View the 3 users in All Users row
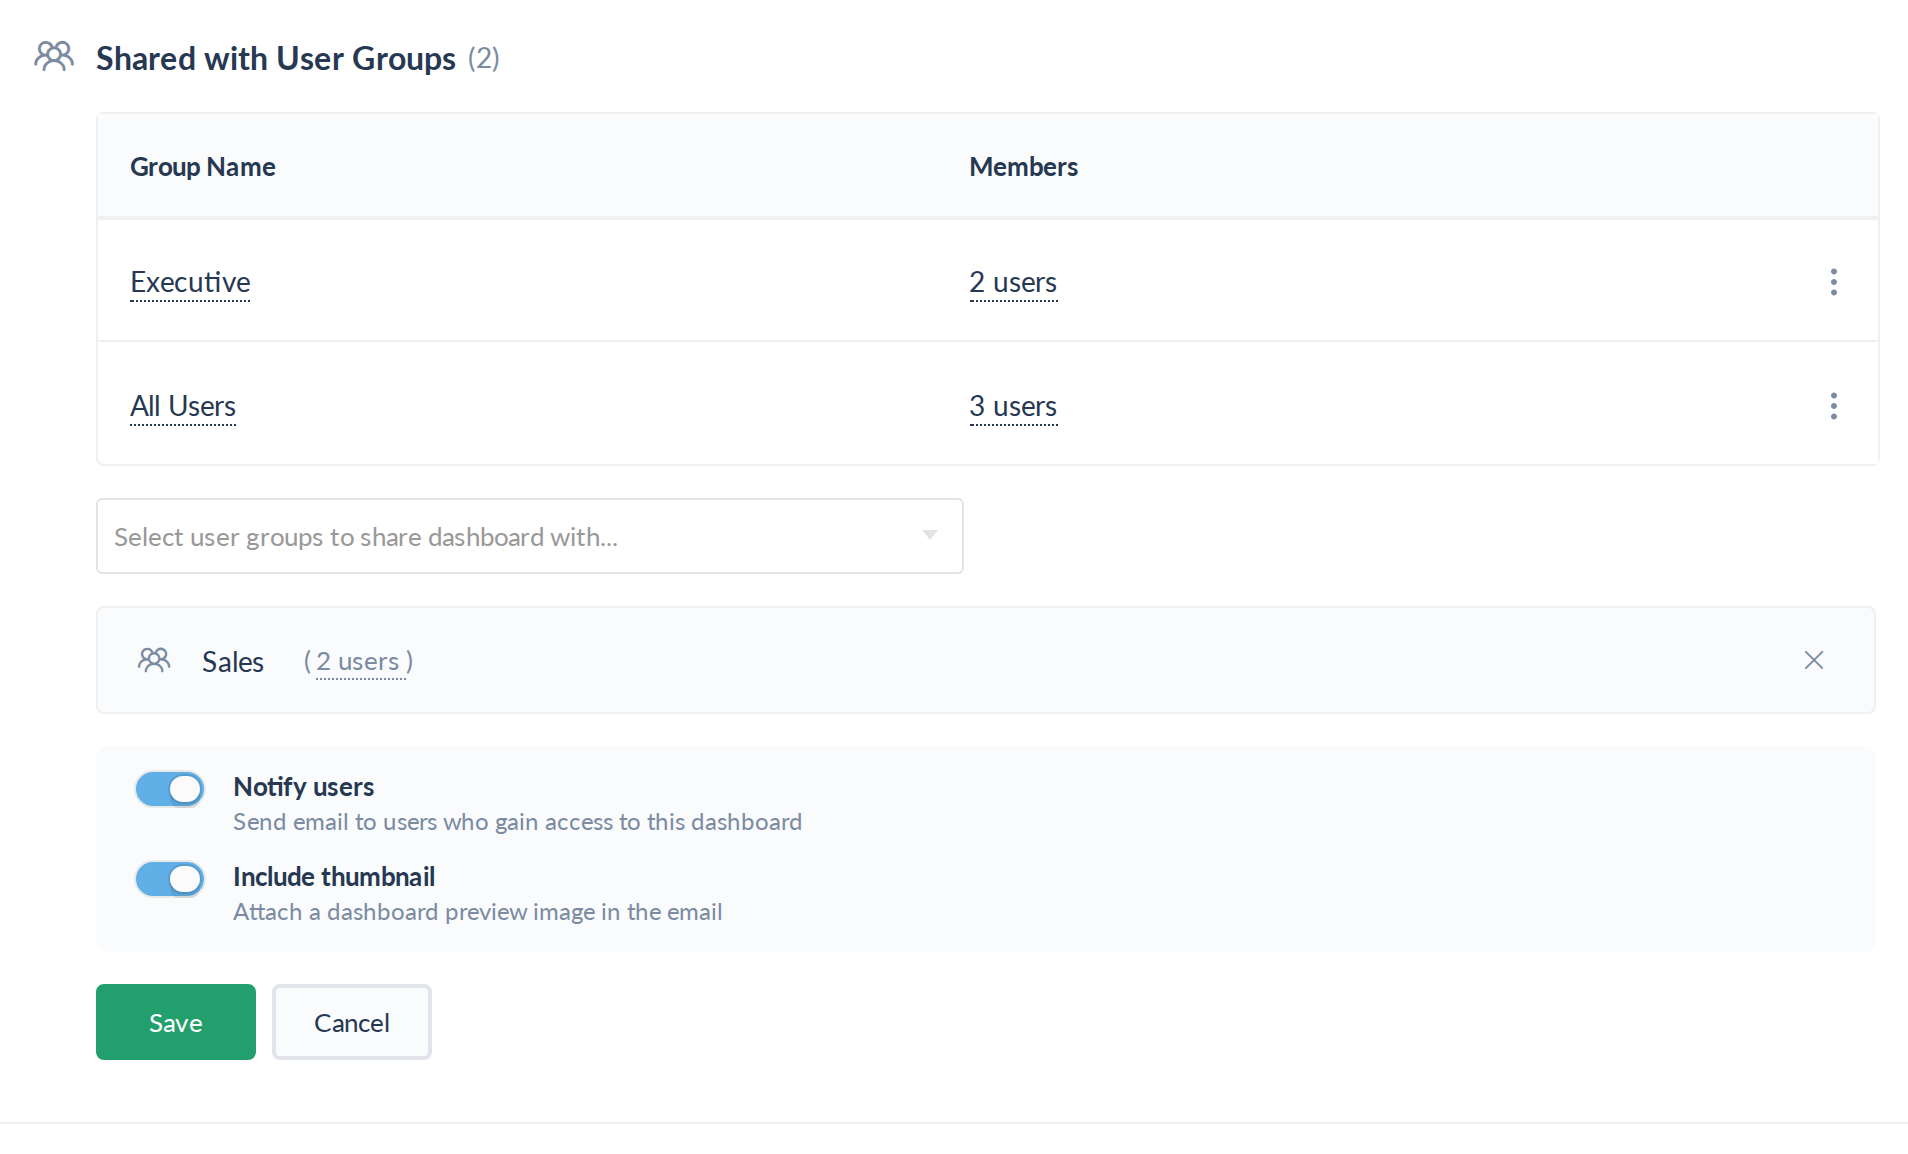Screen dimensions: 1908x1154 pyautogui.click(x=1013, y=407)
